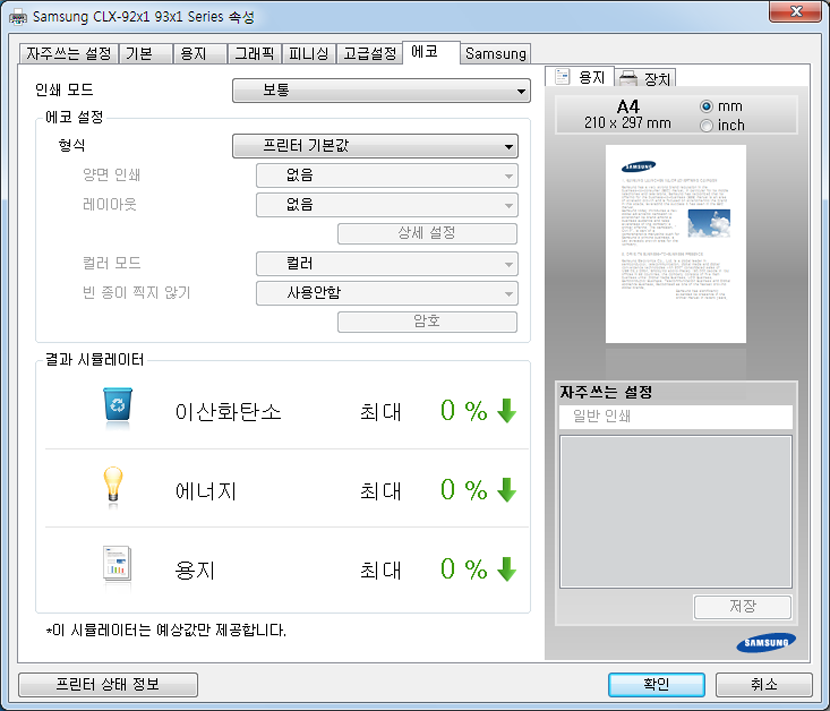Show the 장치 preview tab on right panel
This screenshot has height=711, width=830.
click(645, 78)
